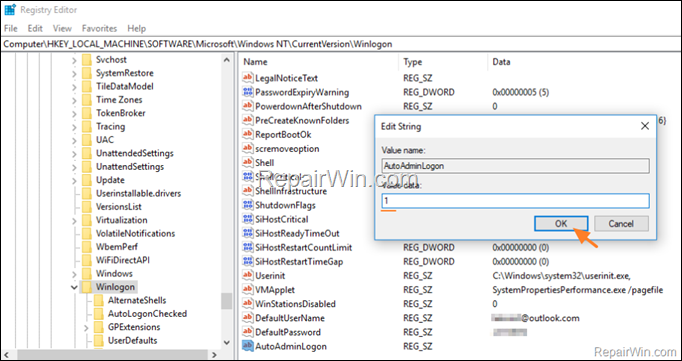Click the string icon beside scremoveoption

(x=248, y=148)
